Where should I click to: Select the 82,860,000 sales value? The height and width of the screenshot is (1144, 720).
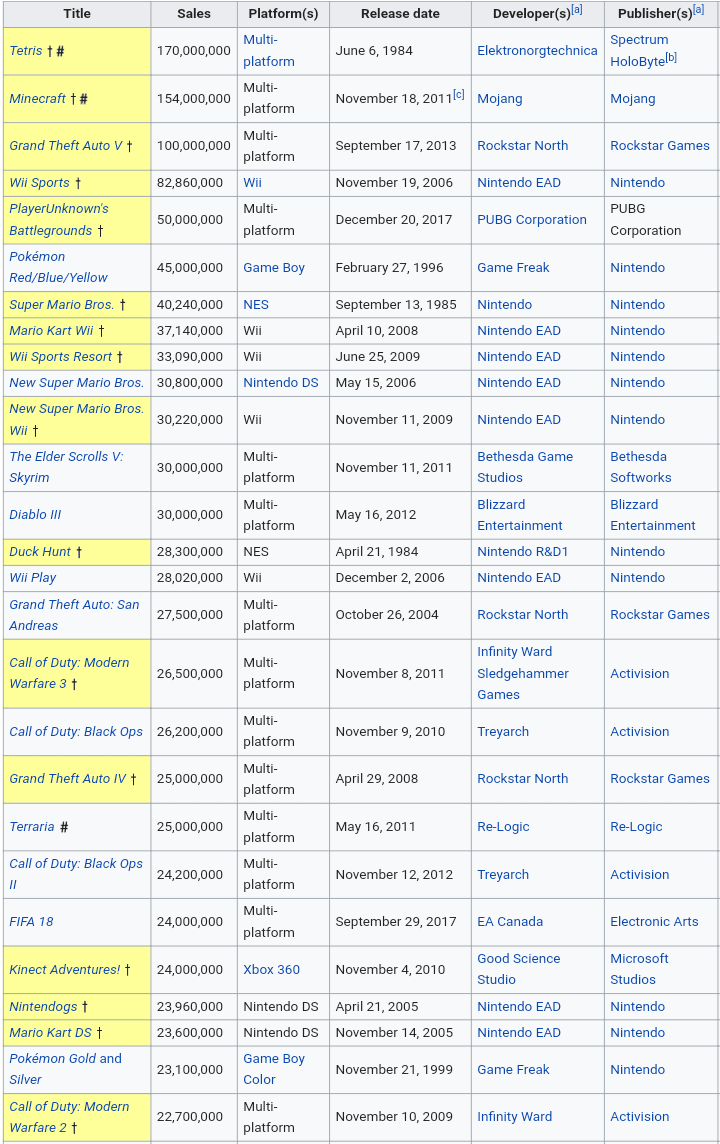click(x=190, y=183)
